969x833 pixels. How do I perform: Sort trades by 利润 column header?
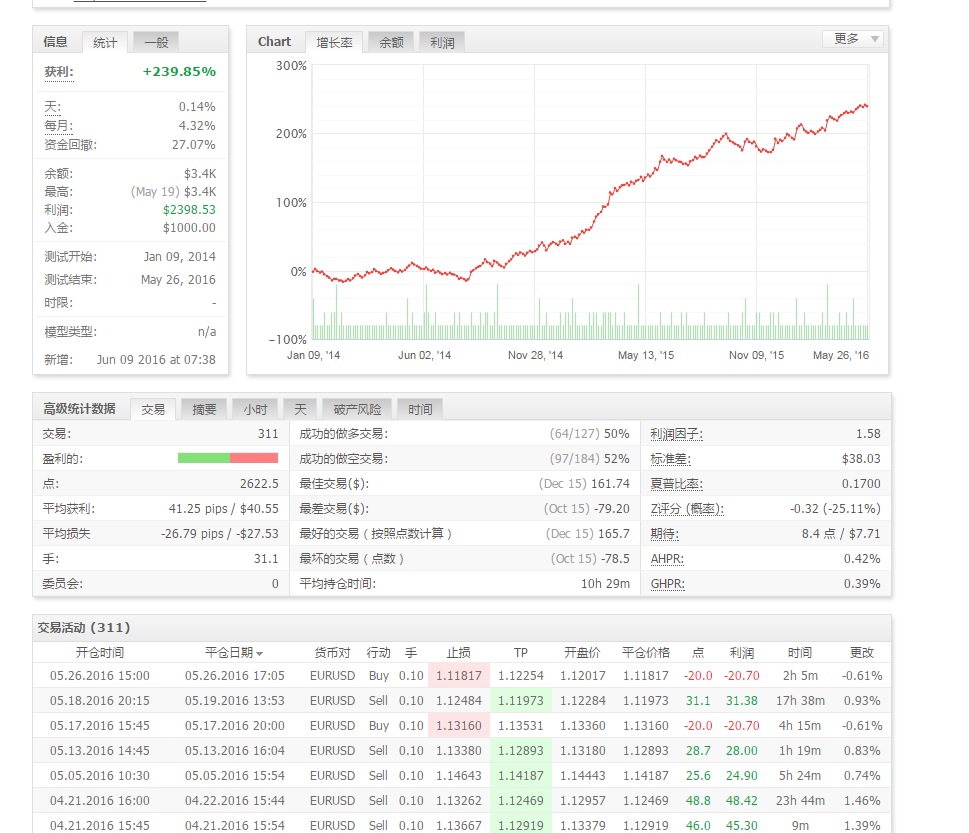point(742,653)
